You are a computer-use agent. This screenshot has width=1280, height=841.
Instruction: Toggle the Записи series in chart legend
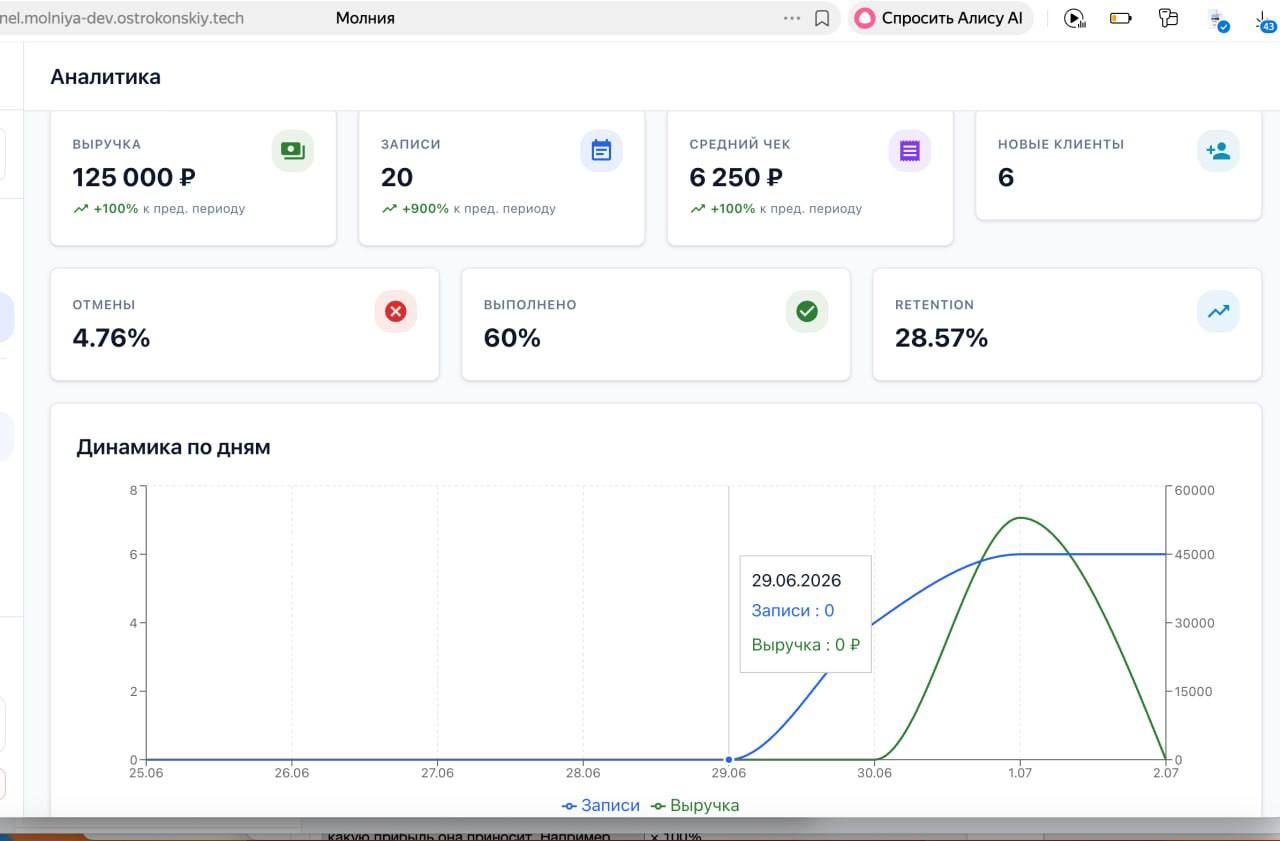coord(601,806)
